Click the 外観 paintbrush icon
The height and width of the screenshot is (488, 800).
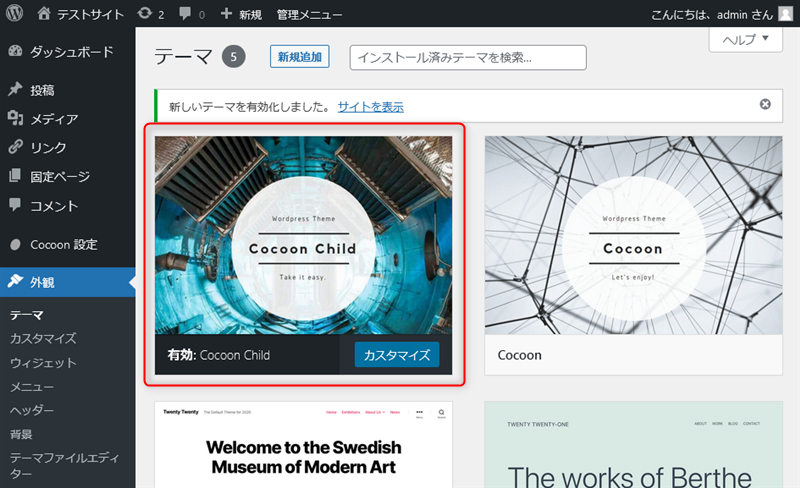click(15, 281)
